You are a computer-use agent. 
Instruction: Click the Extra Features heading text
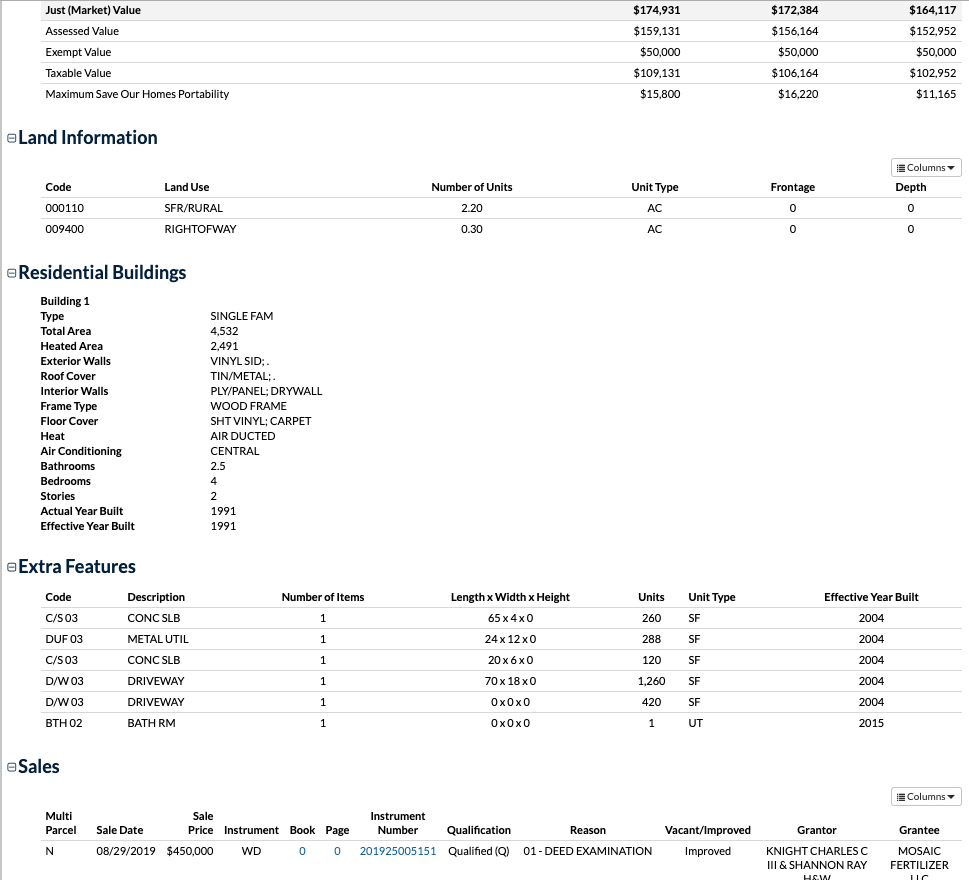coord(77,567)
